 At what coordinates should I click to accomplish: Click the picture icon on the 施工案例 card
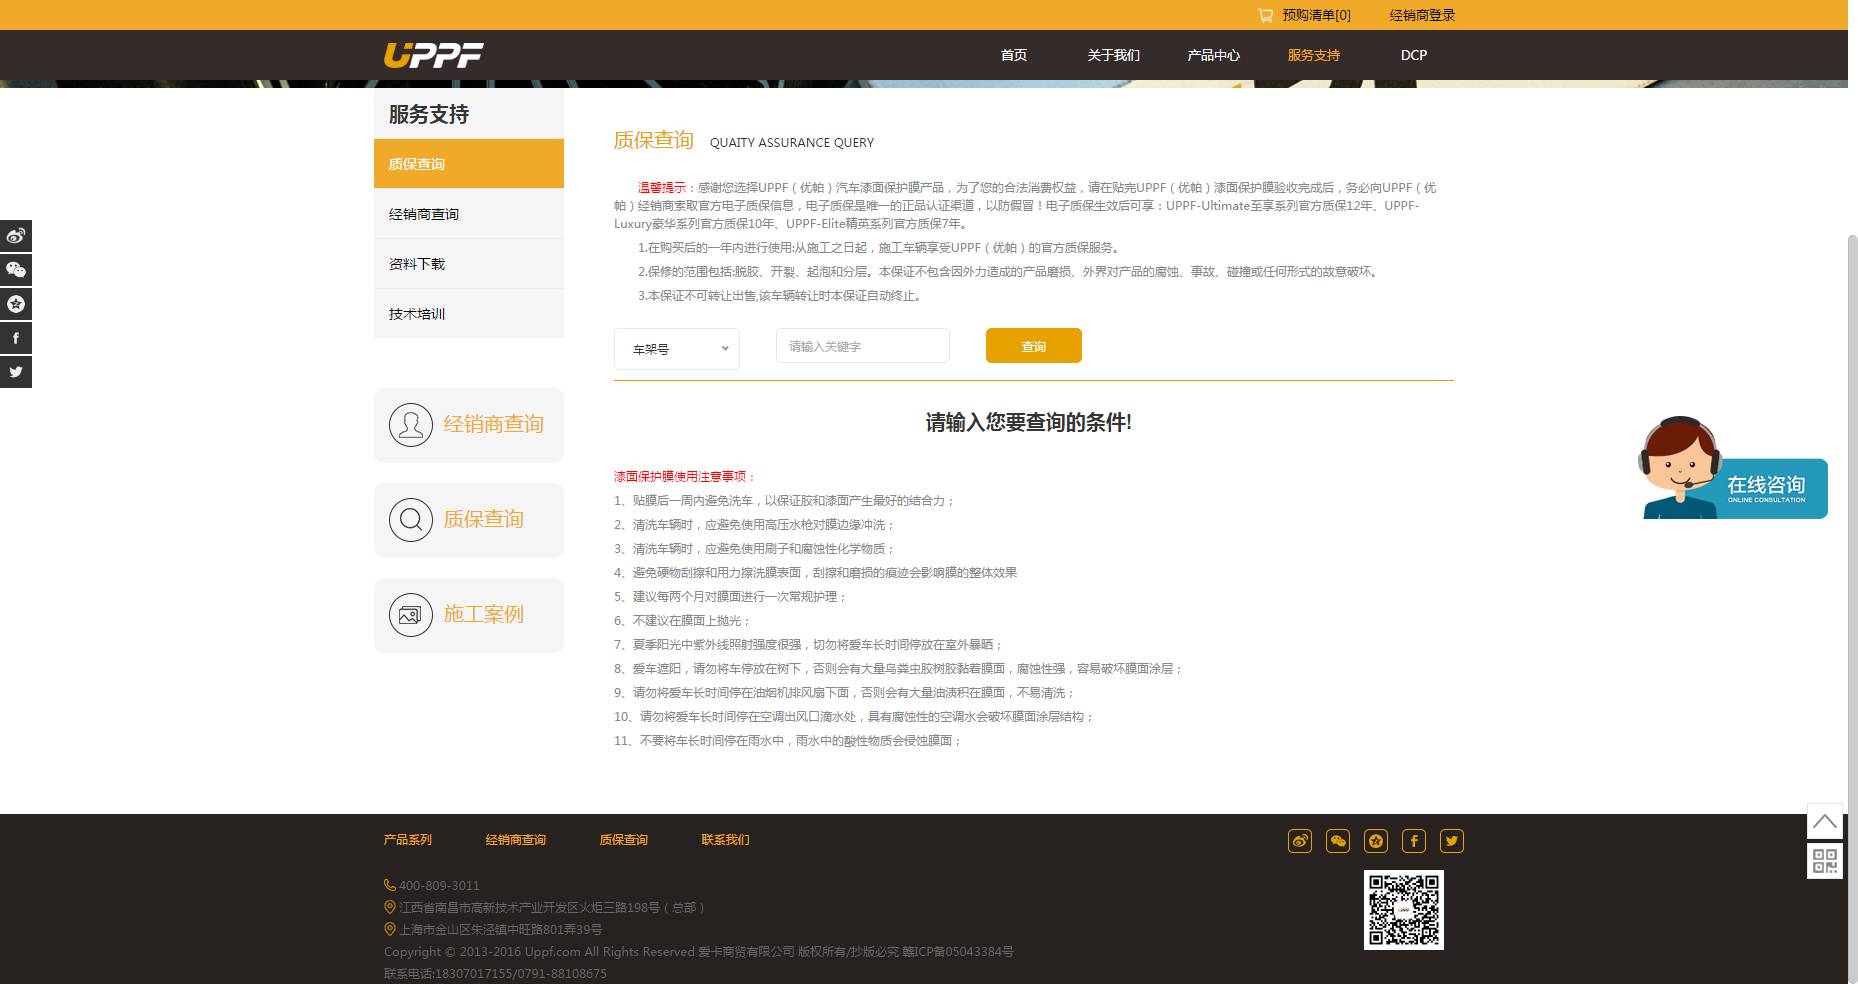(410, 615)
